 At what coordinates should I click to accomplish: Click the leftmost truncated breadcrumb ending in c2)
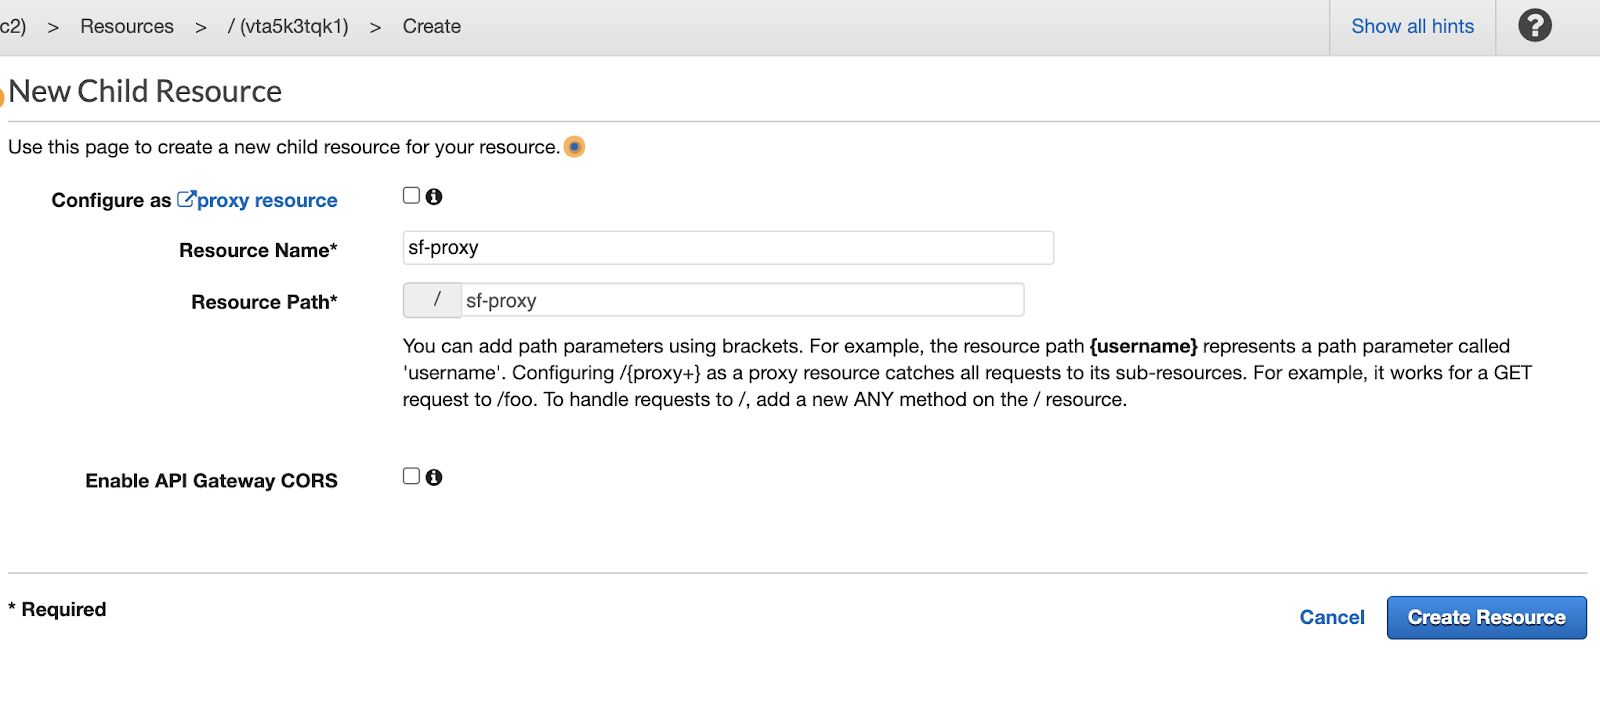click(x=13, y=27)
